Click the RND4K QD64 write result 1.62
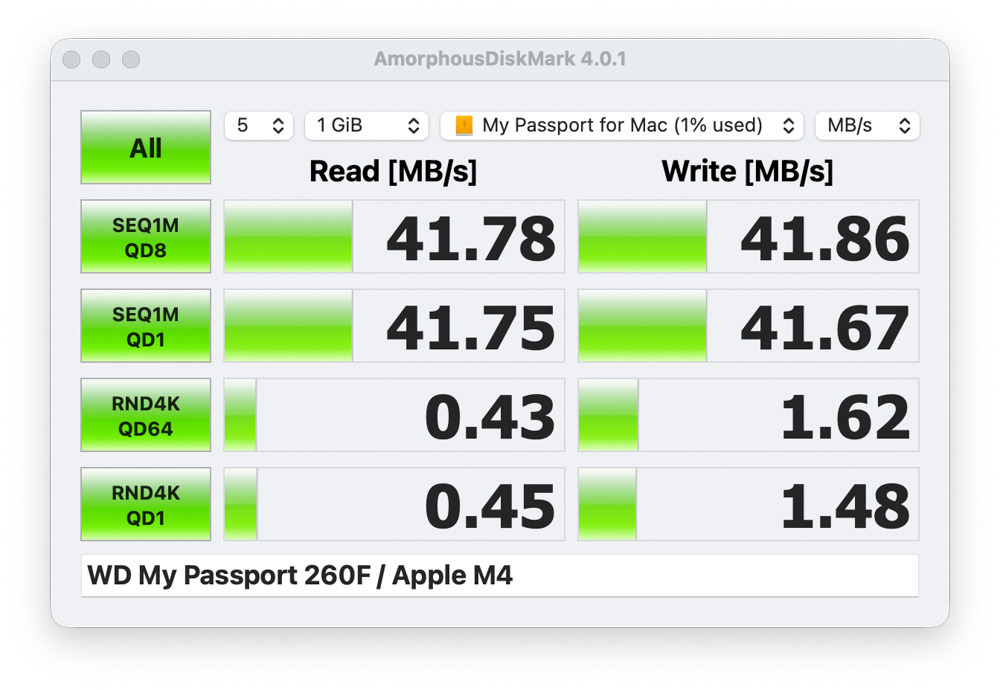 (x=748, y=415)
